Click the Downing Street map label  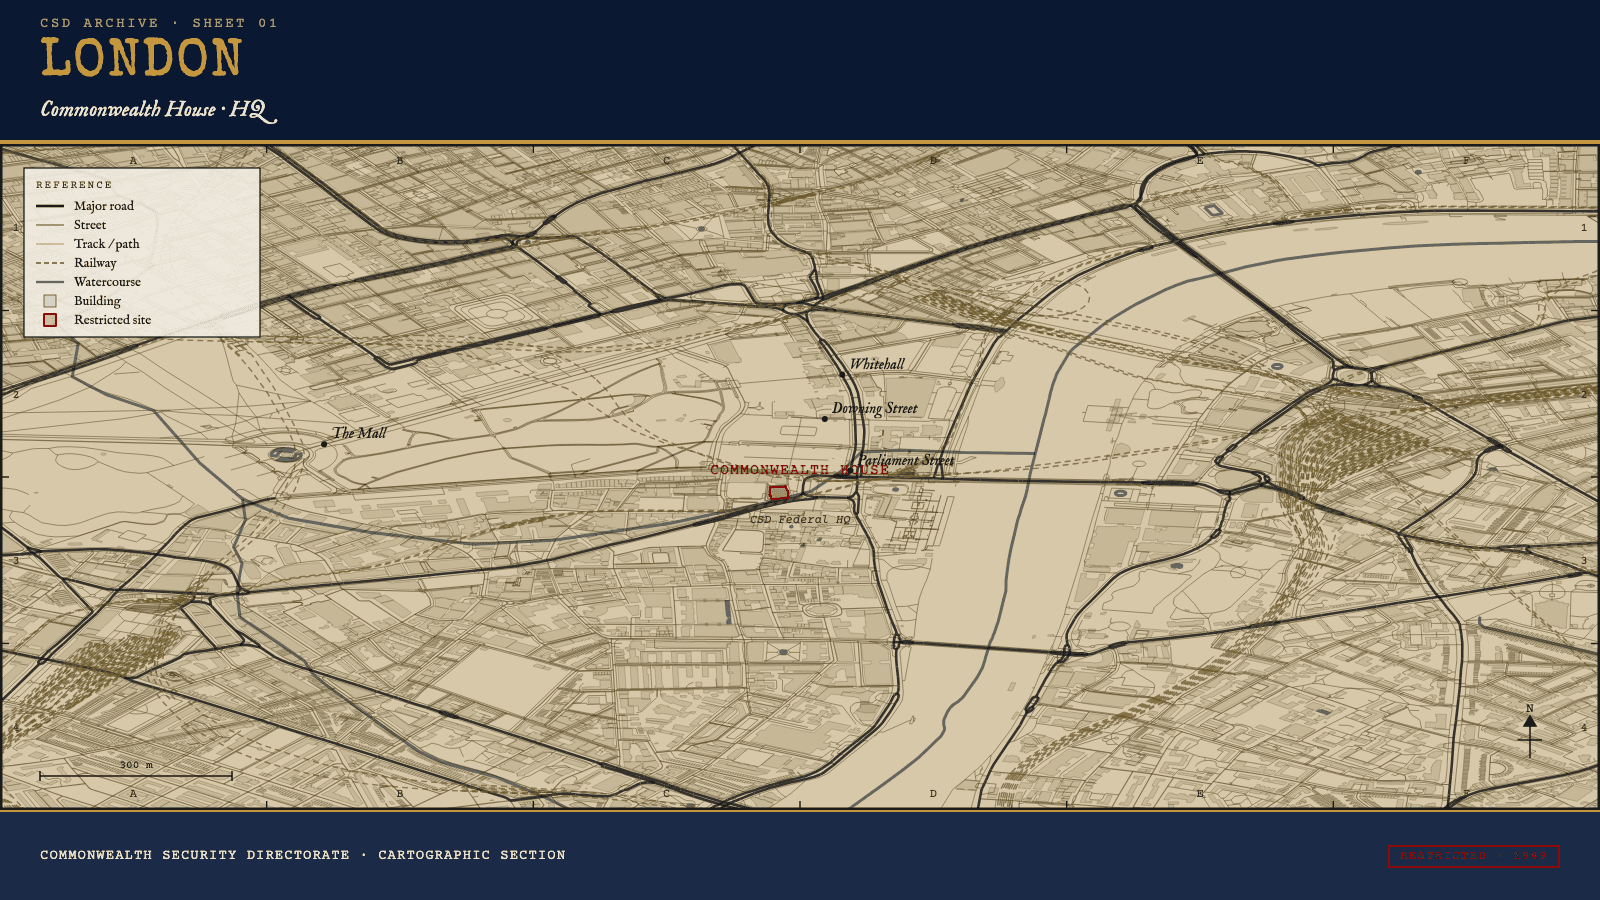pos(874,408)
